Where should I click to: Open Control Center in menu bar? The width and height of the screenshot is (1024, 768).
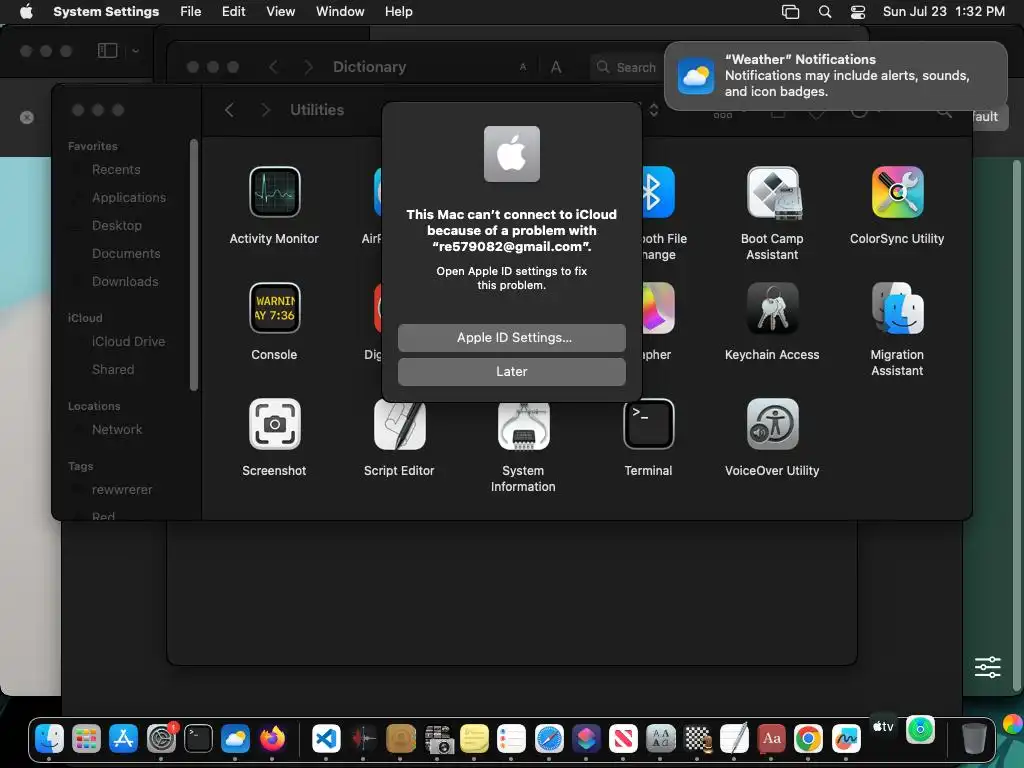pyautogui.click(x=857, y=12)
